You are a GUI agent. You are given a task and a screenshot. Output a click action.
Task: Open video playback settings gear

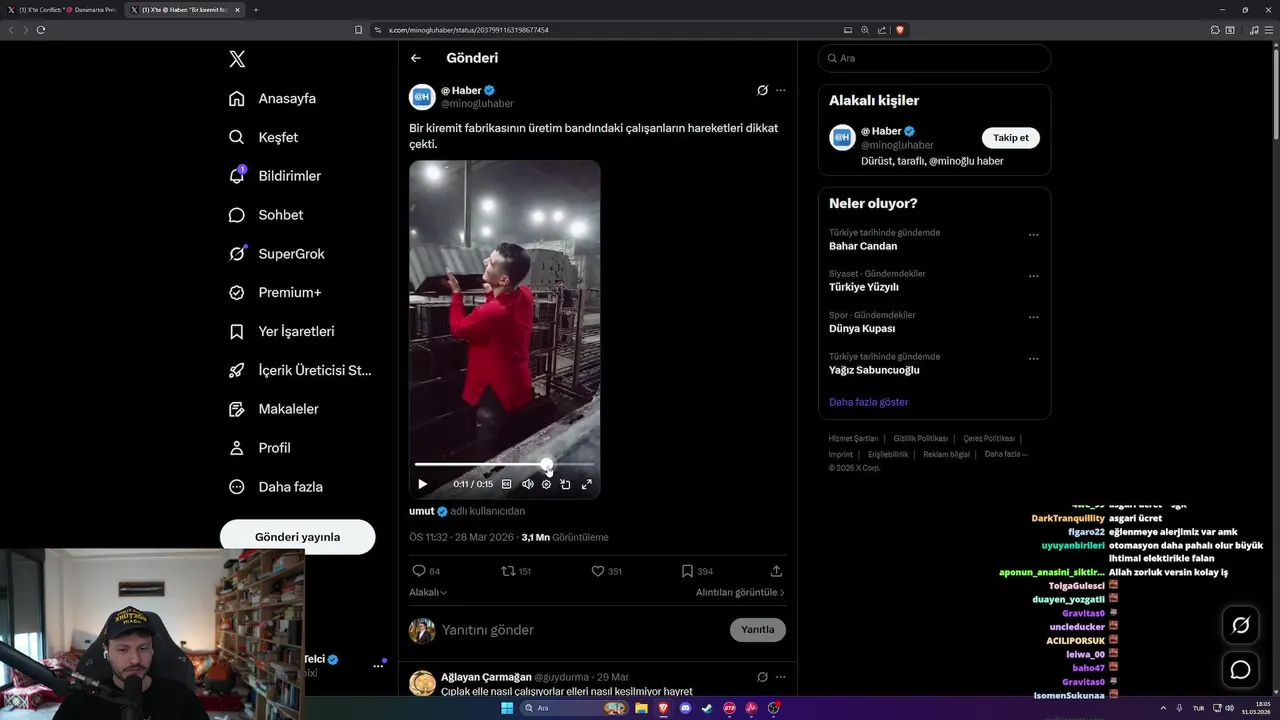pos(546,484)
